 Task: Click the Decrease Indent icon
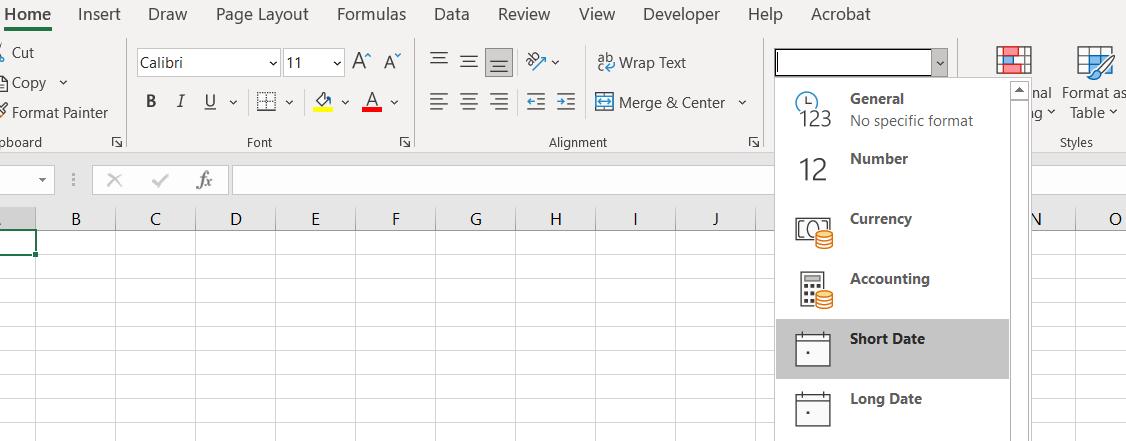coord(536,102)
